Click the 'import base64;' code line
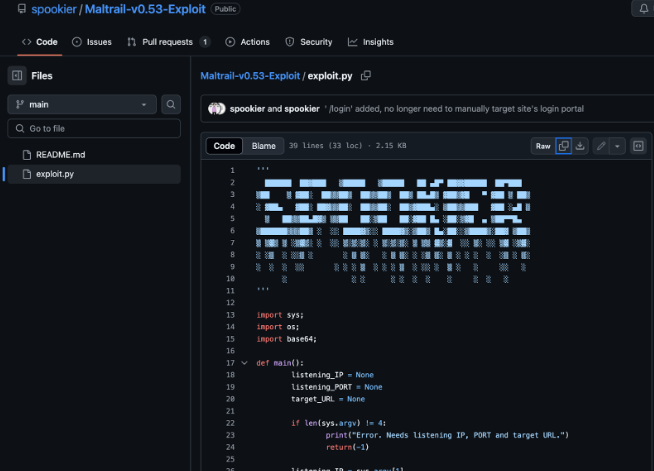 click(287, 339)
